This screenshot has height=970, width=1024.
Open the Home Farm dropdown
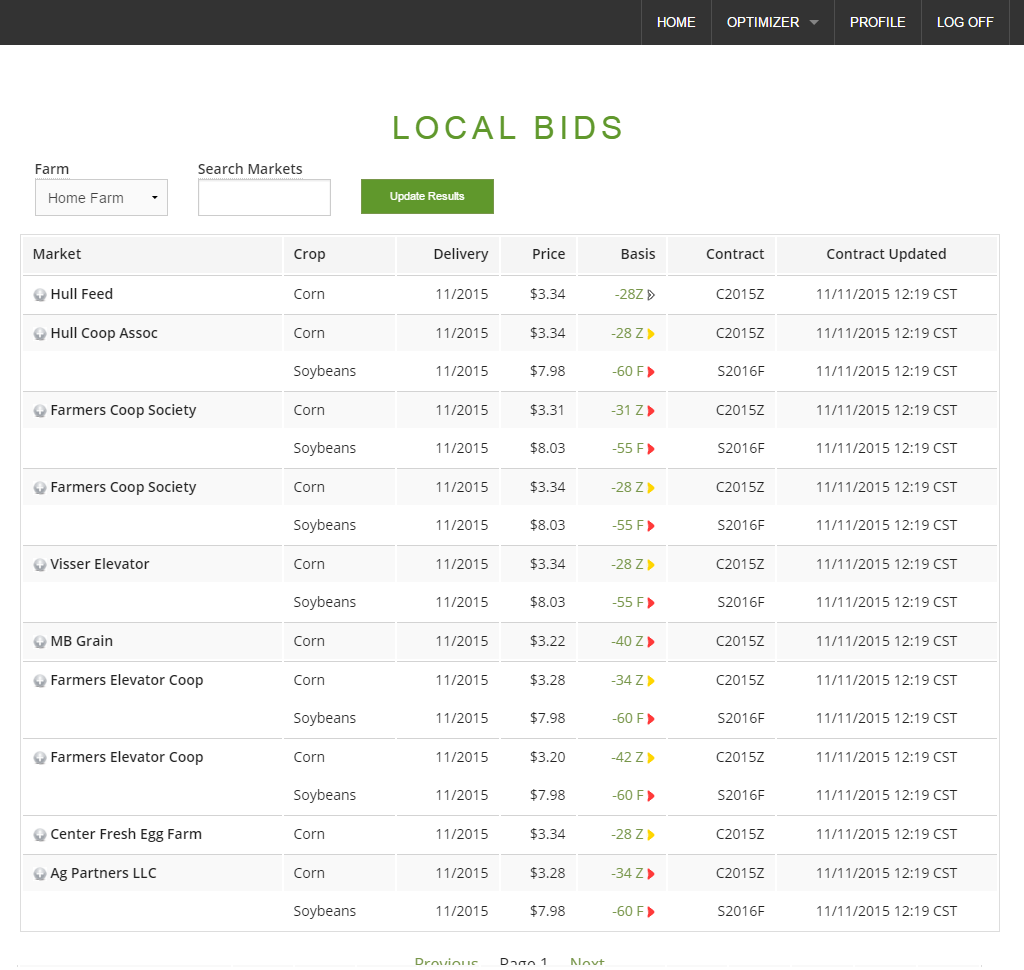coord(101,197)
